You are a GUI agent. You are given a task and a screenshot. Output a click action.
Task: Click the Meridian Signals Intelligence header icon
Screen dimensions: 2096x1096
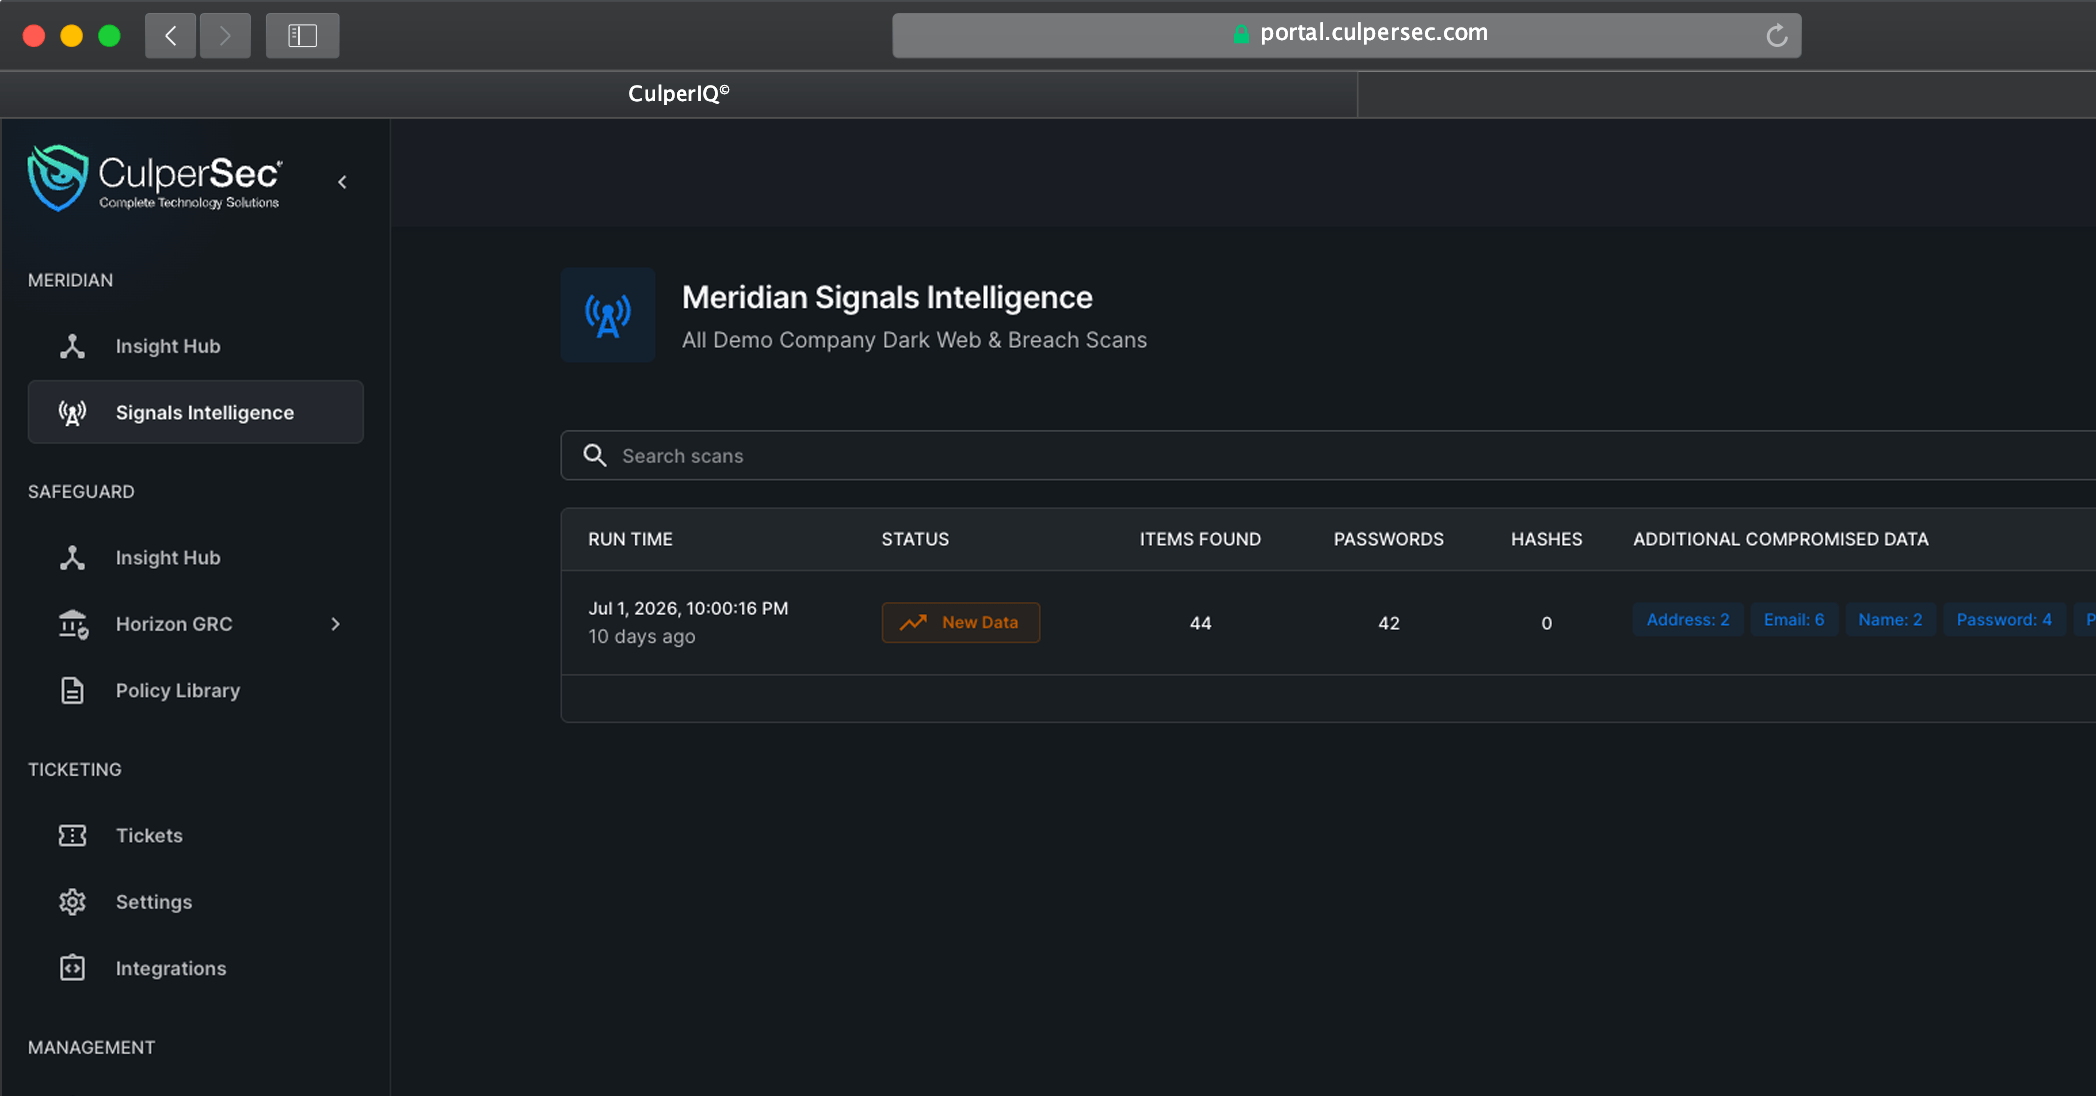[x=608, y=315]
